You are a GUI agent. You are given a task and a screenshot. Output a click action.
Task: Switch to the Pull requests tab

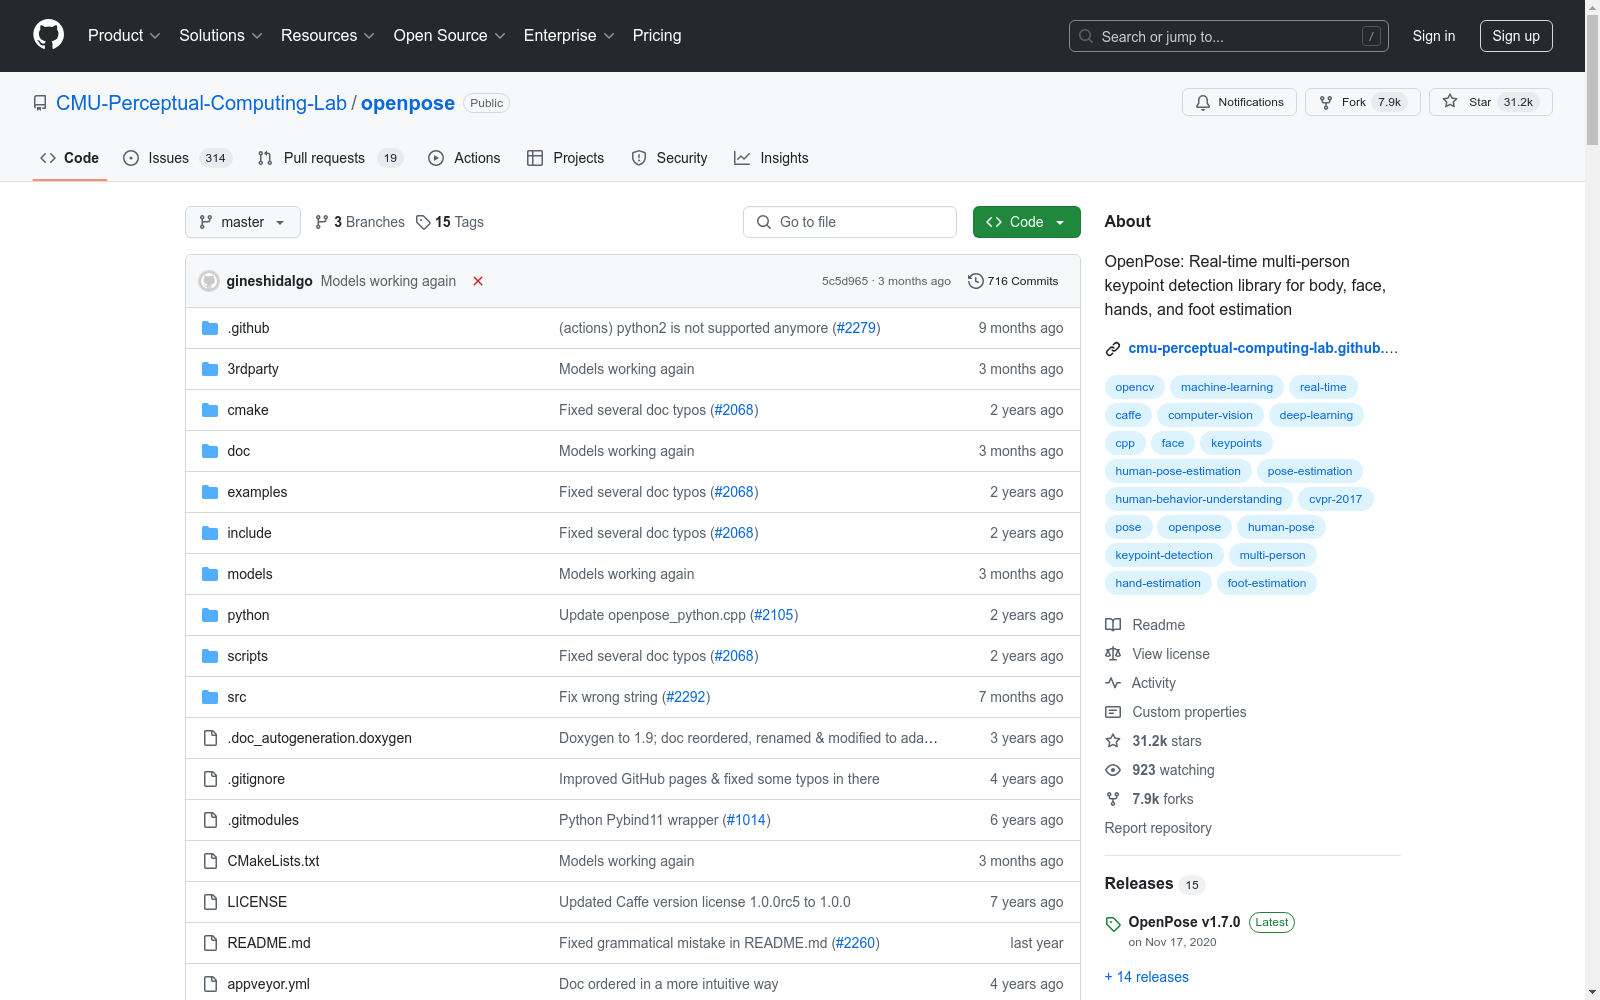[329, 158]
